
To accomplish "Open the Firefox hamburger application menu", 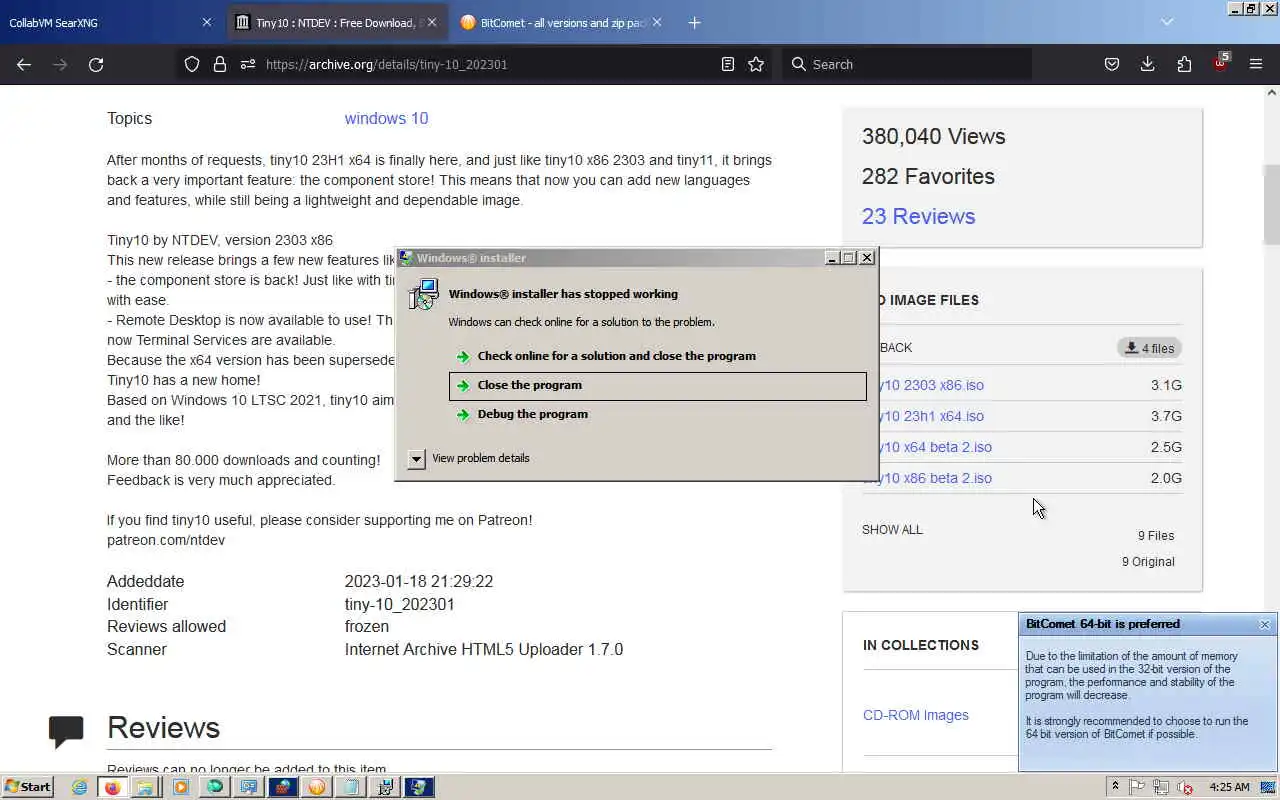I will point(1256,64).
